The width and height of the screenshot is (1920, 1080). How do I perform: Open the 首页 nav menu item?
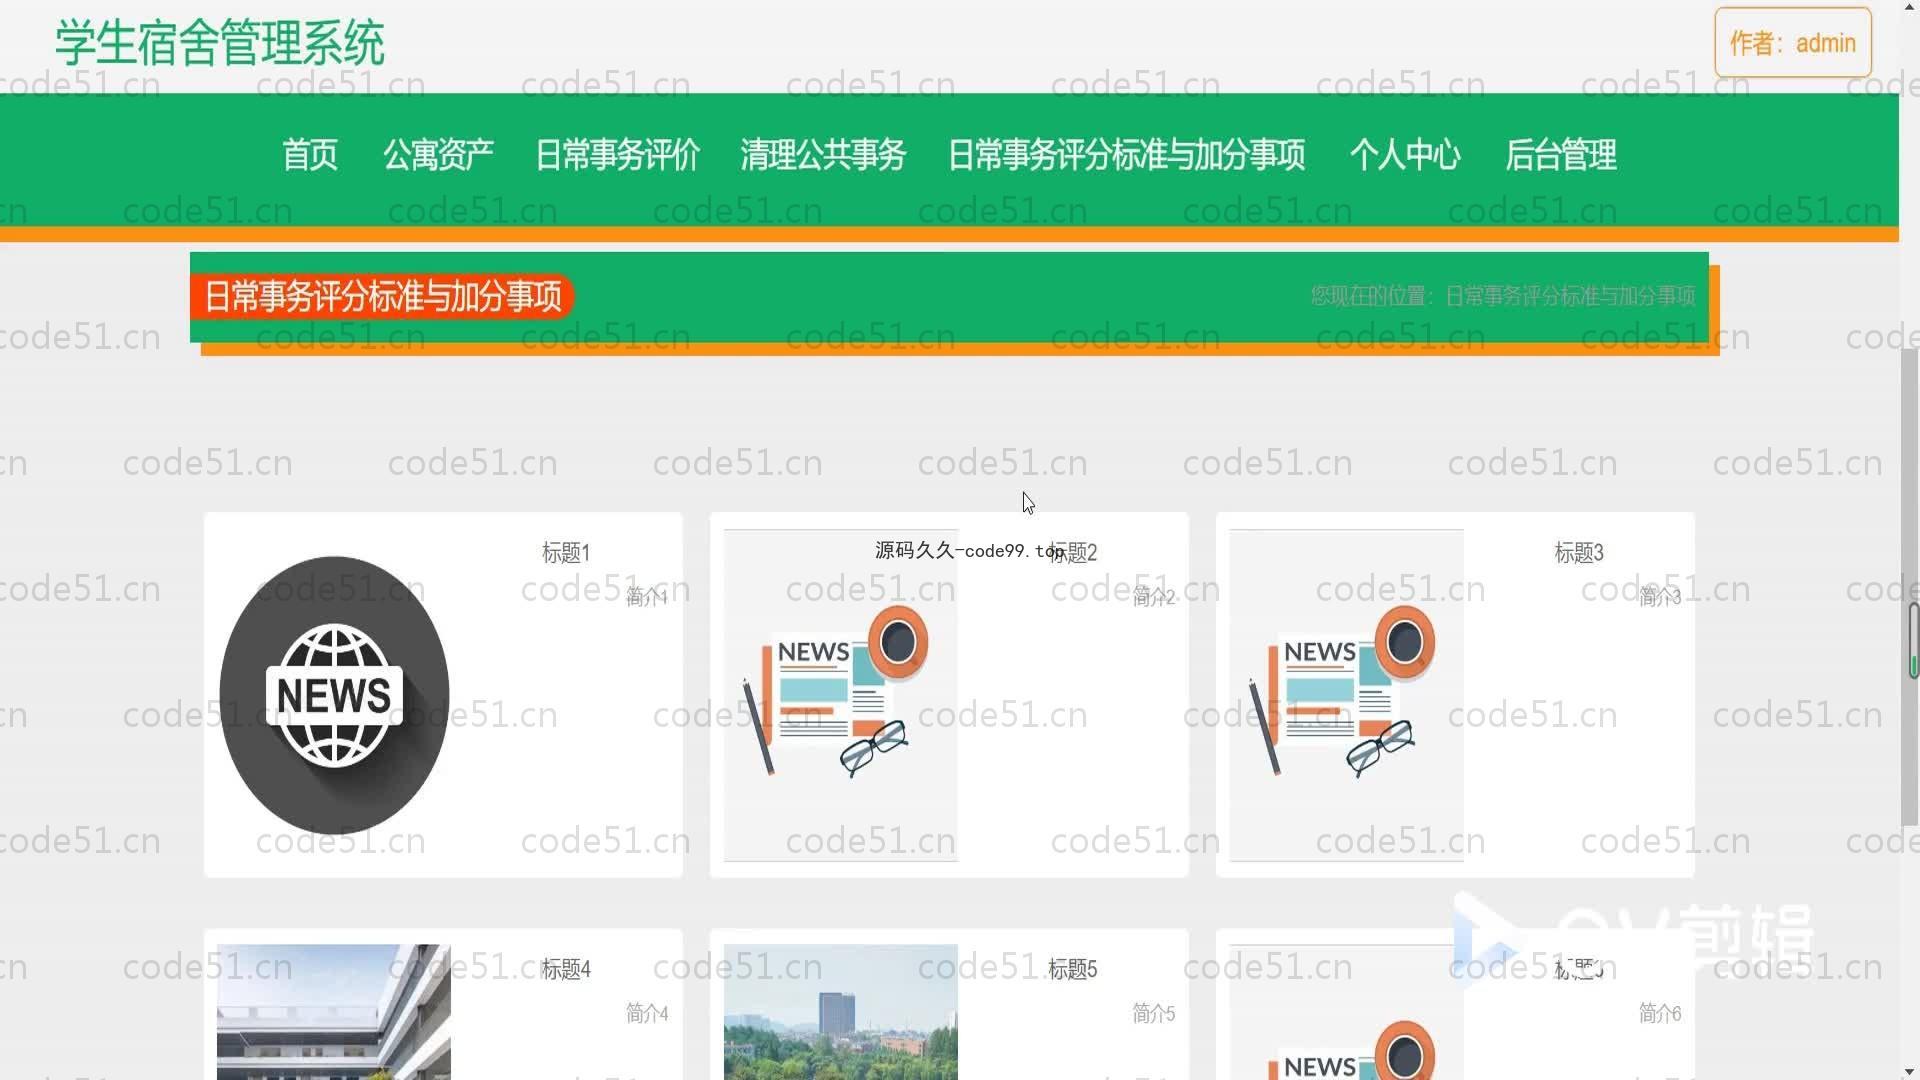click(310, 155)
